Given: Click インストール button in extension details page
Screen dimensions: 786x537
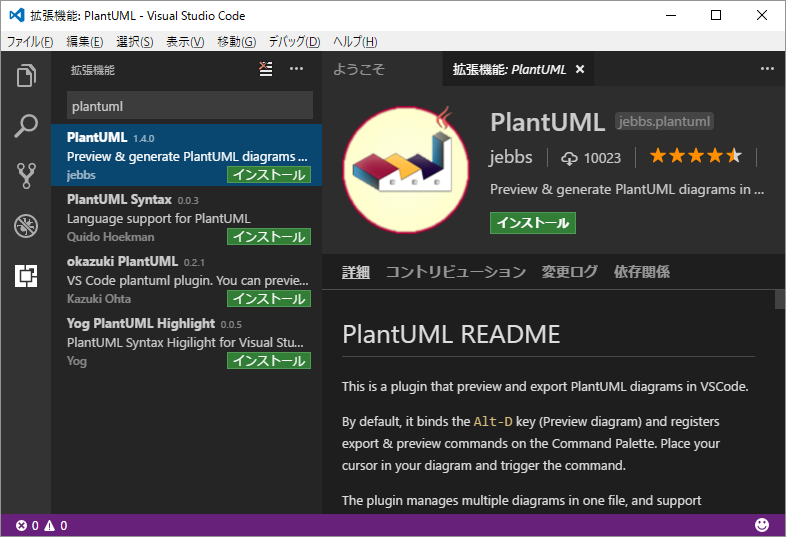Looking at the screenshot, I should click(533, 223).
